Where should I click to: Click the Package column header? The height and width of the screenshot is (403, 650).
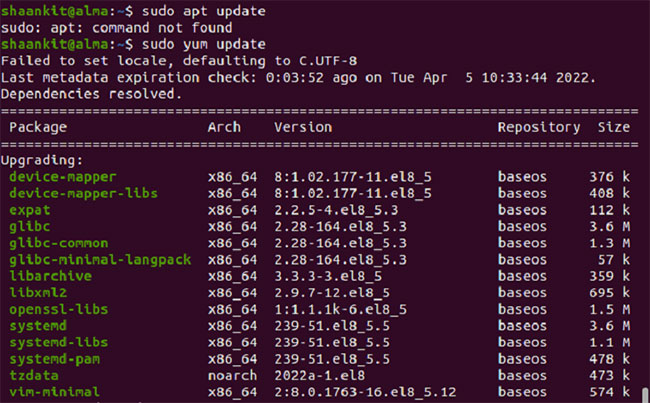tap(38, 127)
